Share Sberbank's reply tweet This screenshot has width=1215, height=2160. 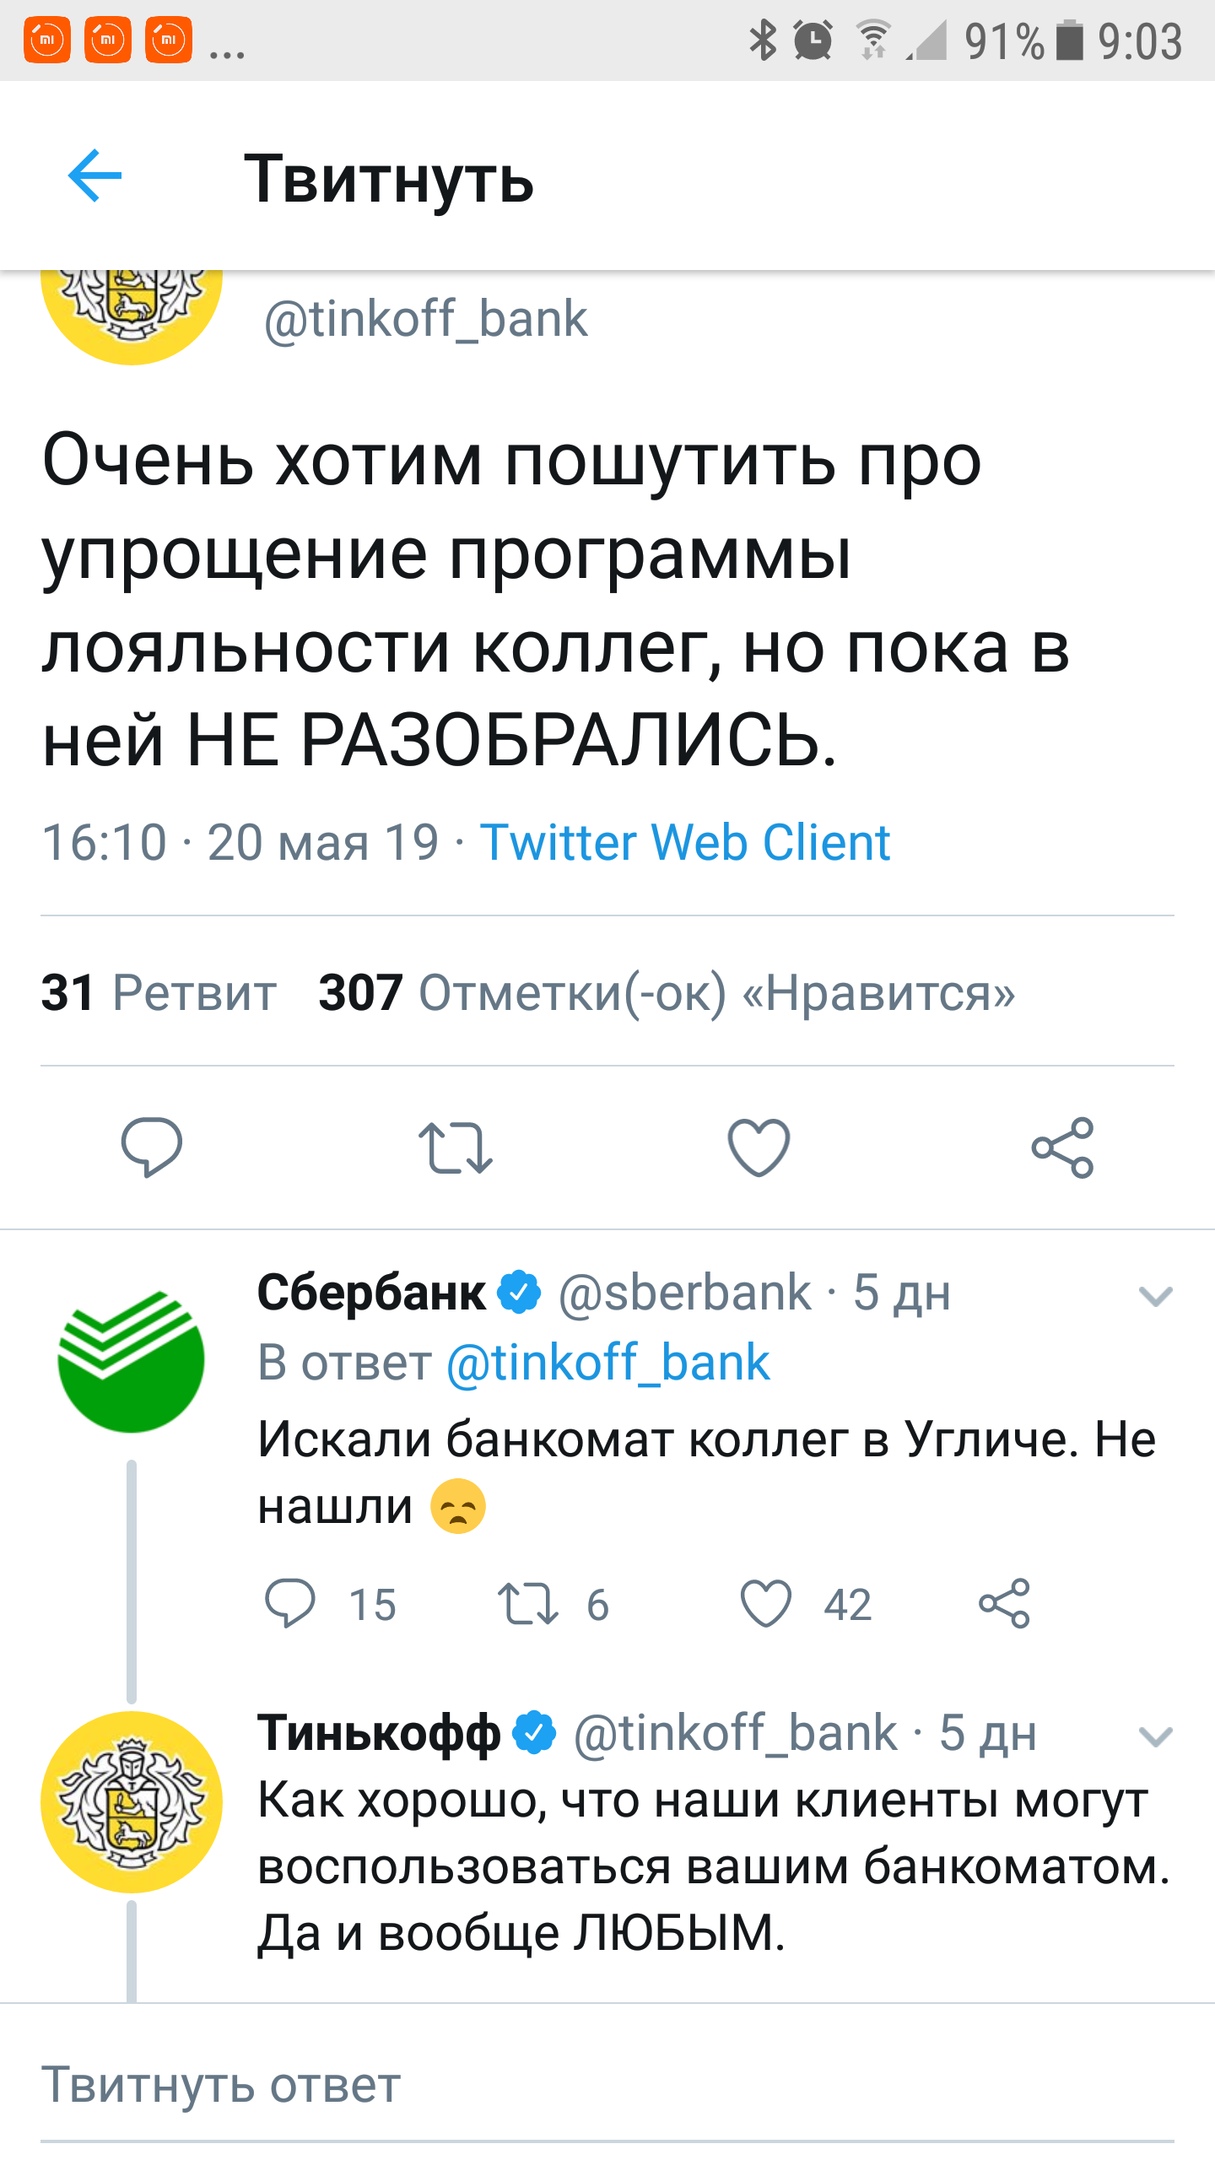tap(1004, 1604)
